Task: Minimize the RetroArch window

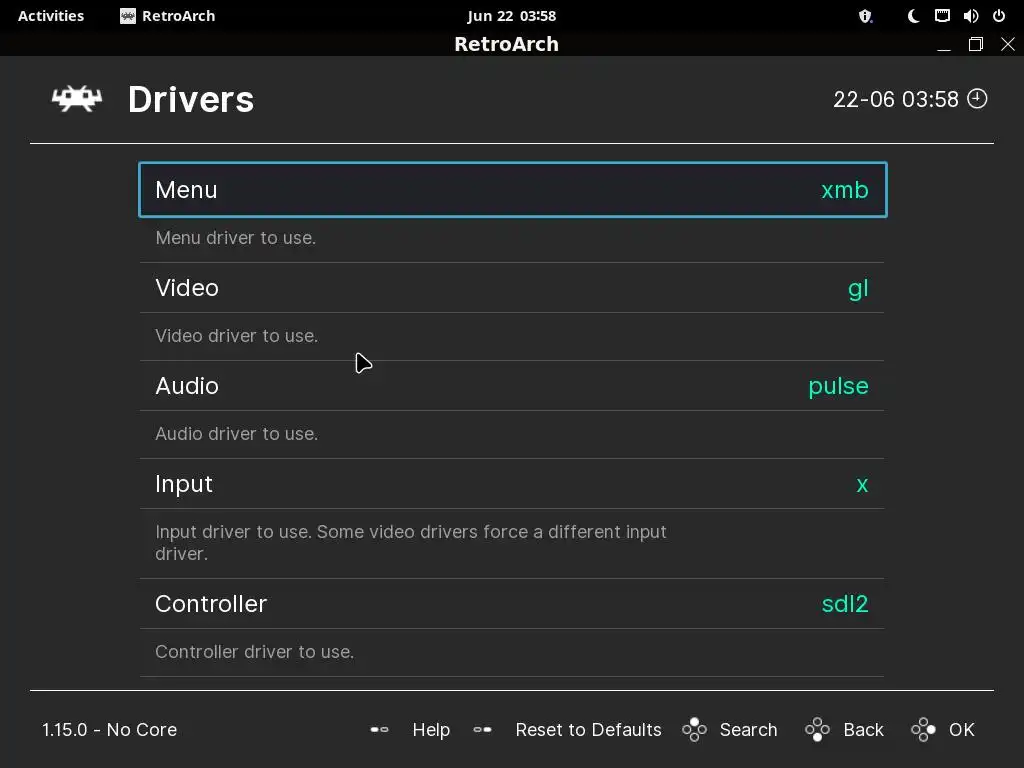Action: tap(944, 44)
